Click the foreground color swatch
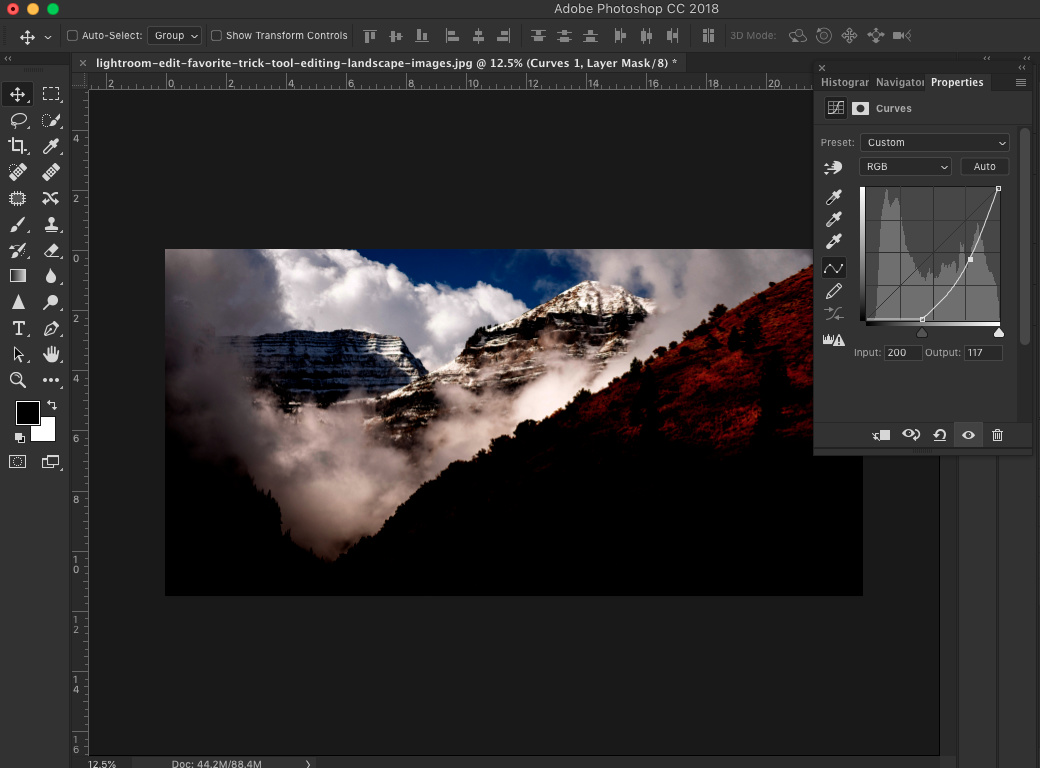 [x=27, y=412]
